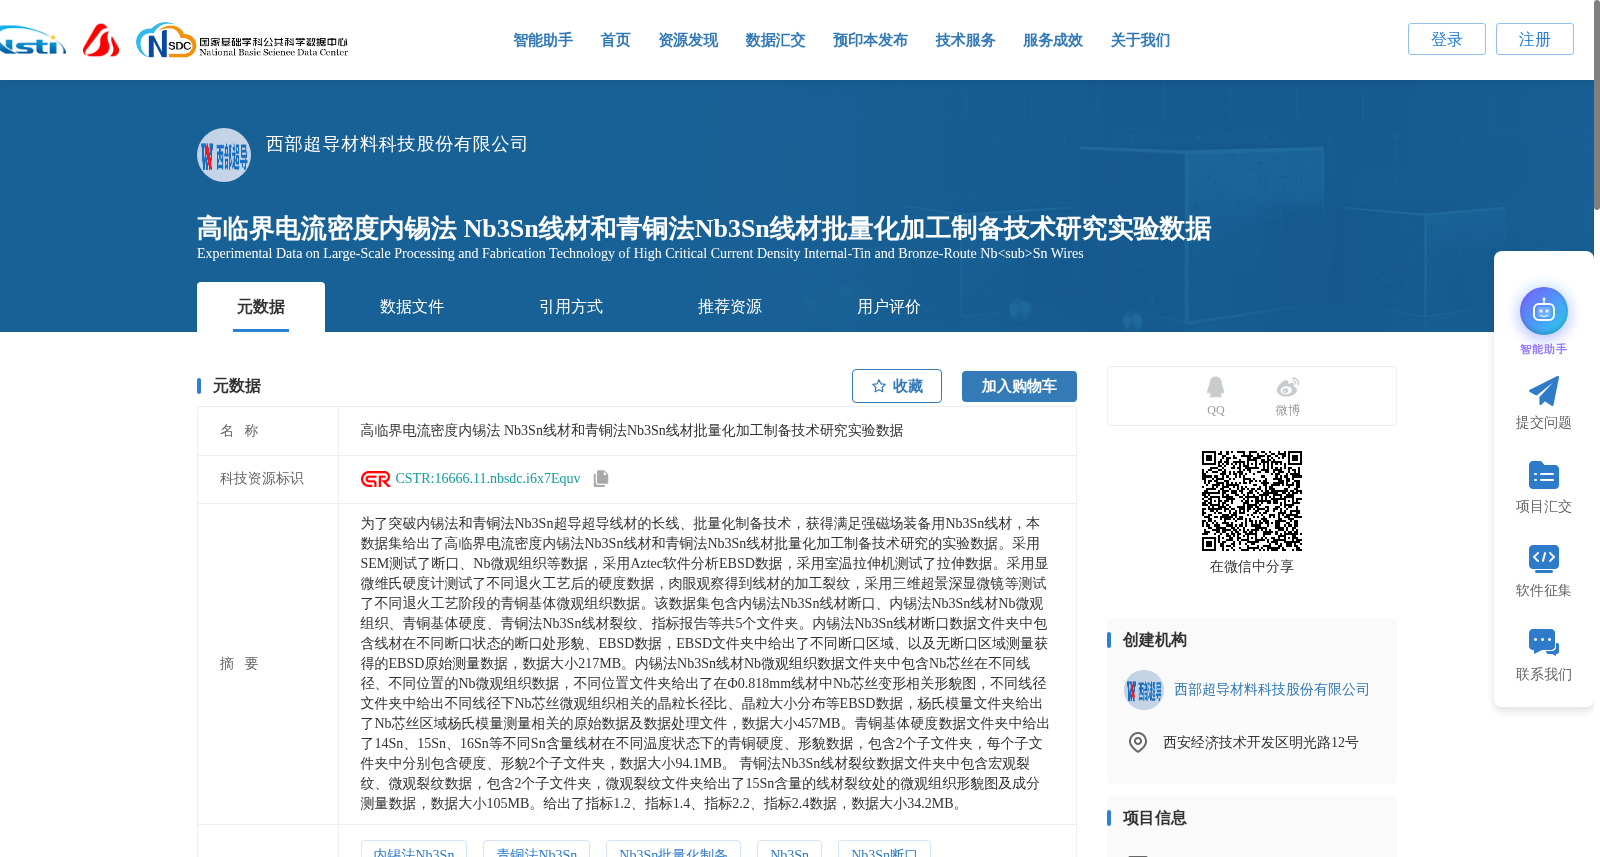Image resolution: width=1600 pixels, height=857 pixels.
Task: Click the red flame-shaped logo in the header
Action: [101, 40]
